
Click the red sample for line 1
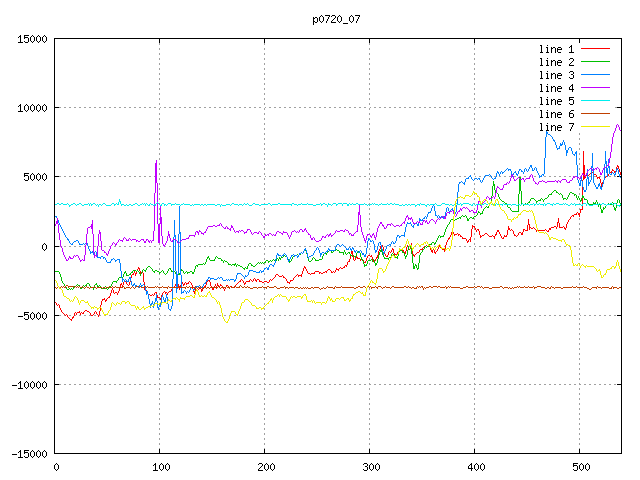[596, 48]
